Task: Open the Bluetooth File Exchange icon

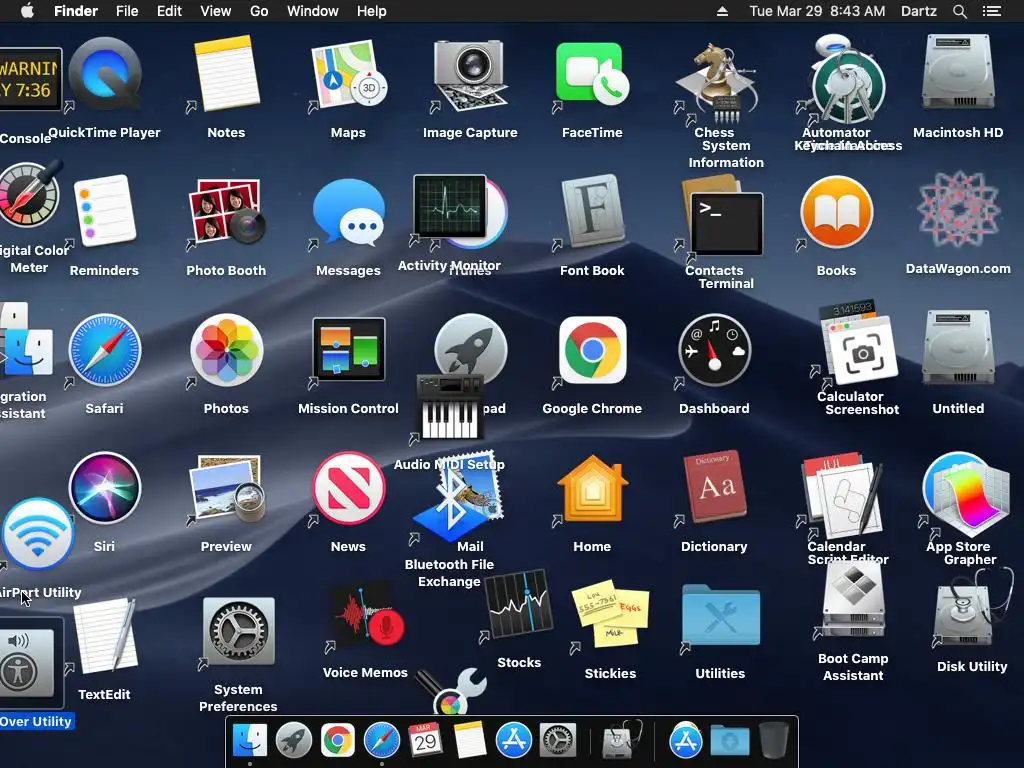Action: click(451, 500)
